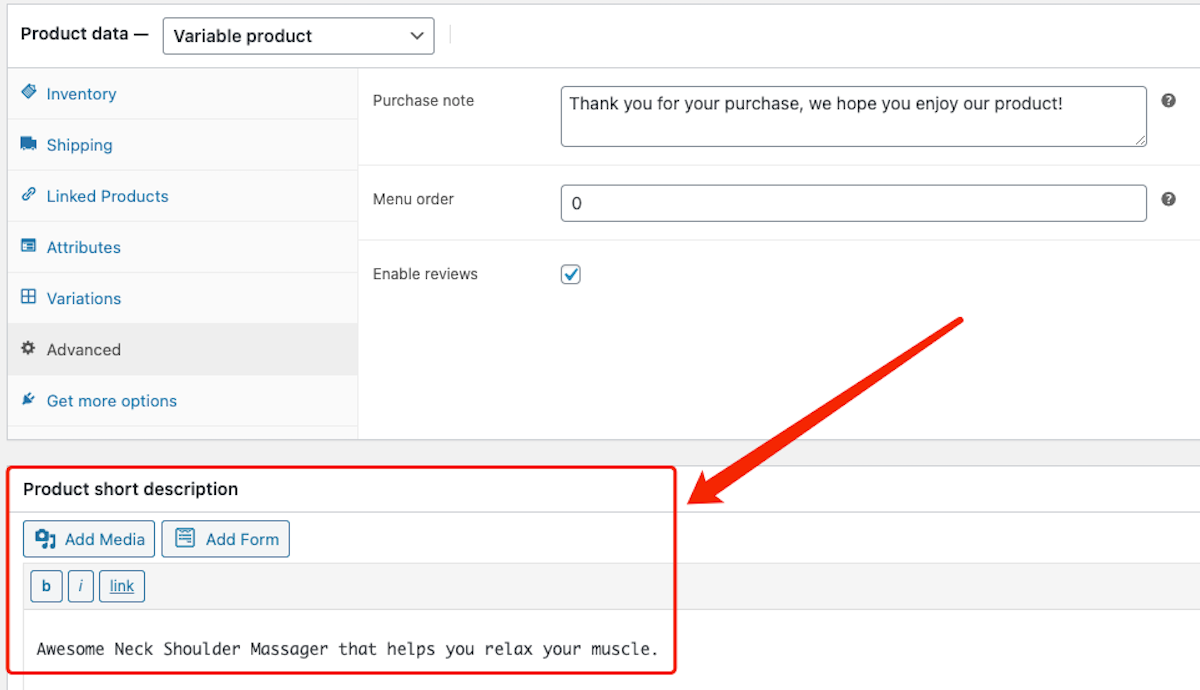This screenshot has width=1200, height=690.
Task: Open the Inventory tab
Action: (182, 94)
